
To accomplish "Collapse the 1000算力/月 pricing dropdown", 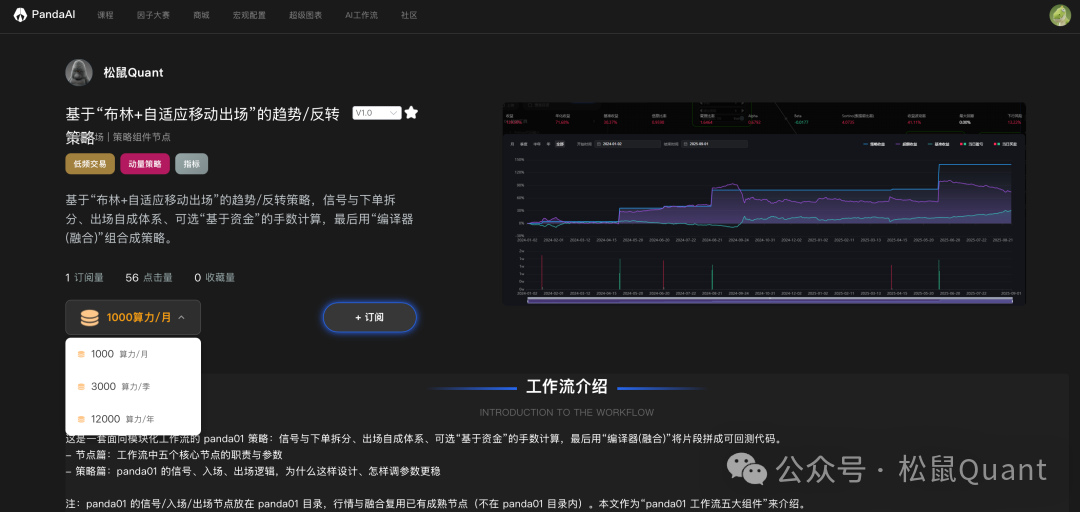I will point(133,318).
